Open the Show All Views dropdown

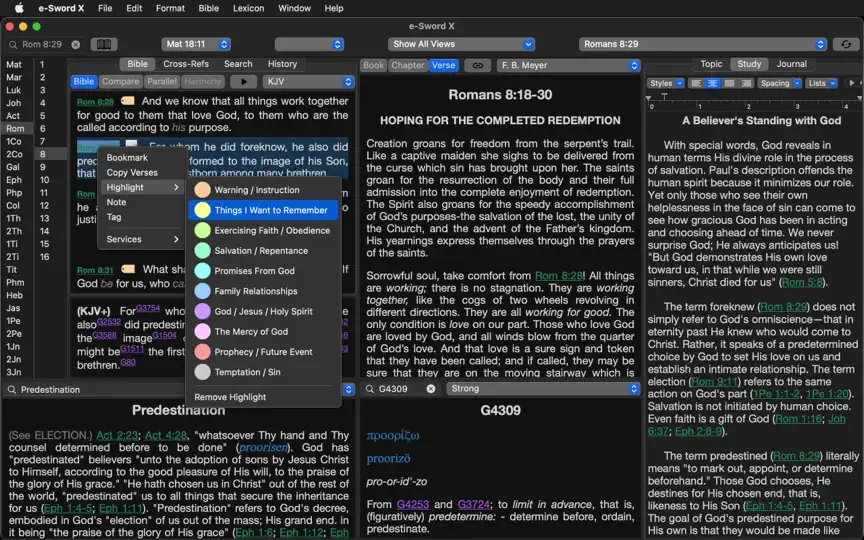pyautogui.click(x=461, y=44)
